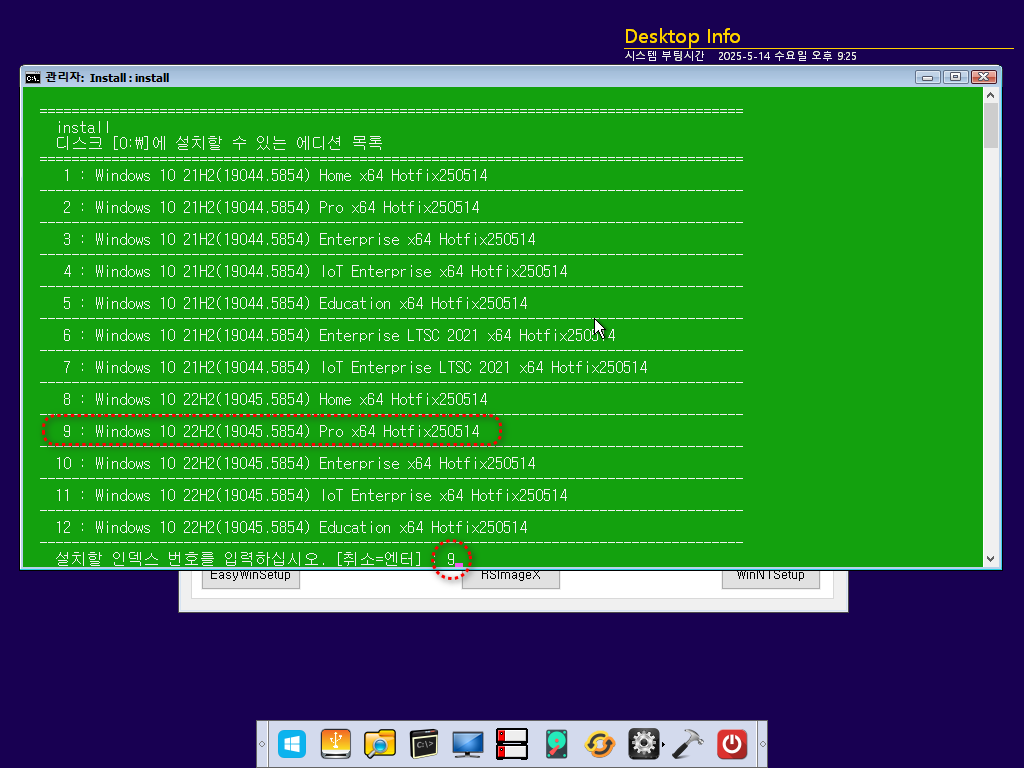
Task: Open the gear settings icon in dock
Action: click(643, 744)
